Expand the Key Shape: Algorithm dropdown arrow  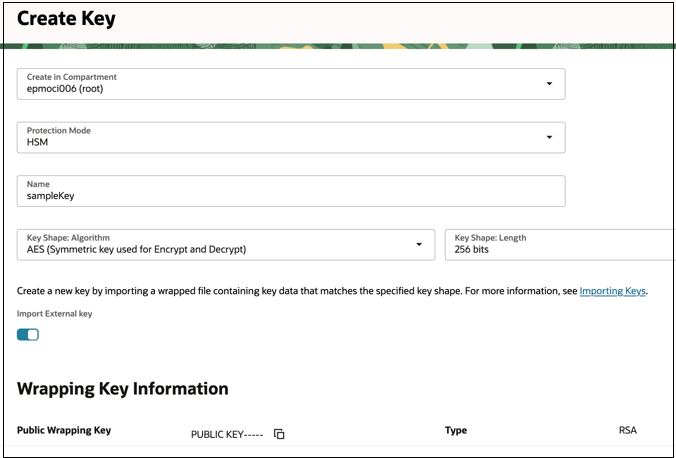419,245
